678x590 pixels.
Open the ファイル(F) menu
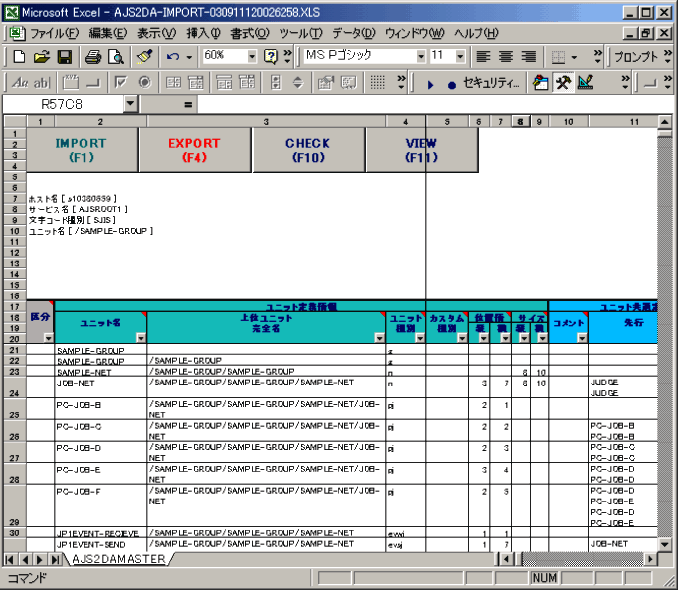pos(54,33)
